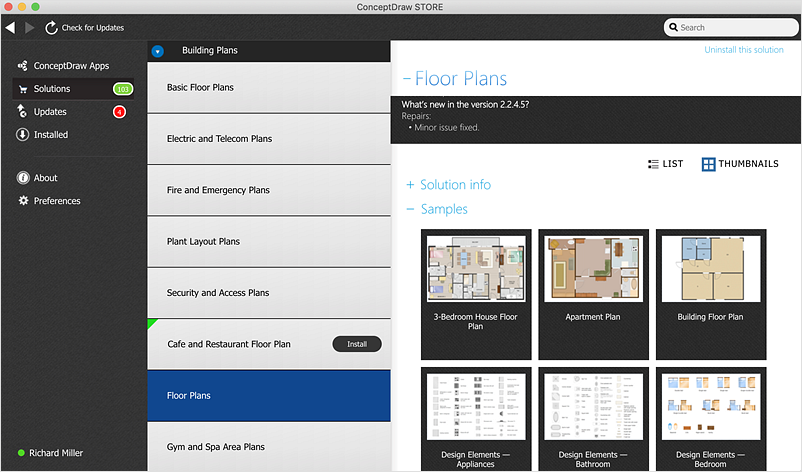Click the magnifier icon in Search
This screenshot has height=472, width=802.
tap(674, 27)
